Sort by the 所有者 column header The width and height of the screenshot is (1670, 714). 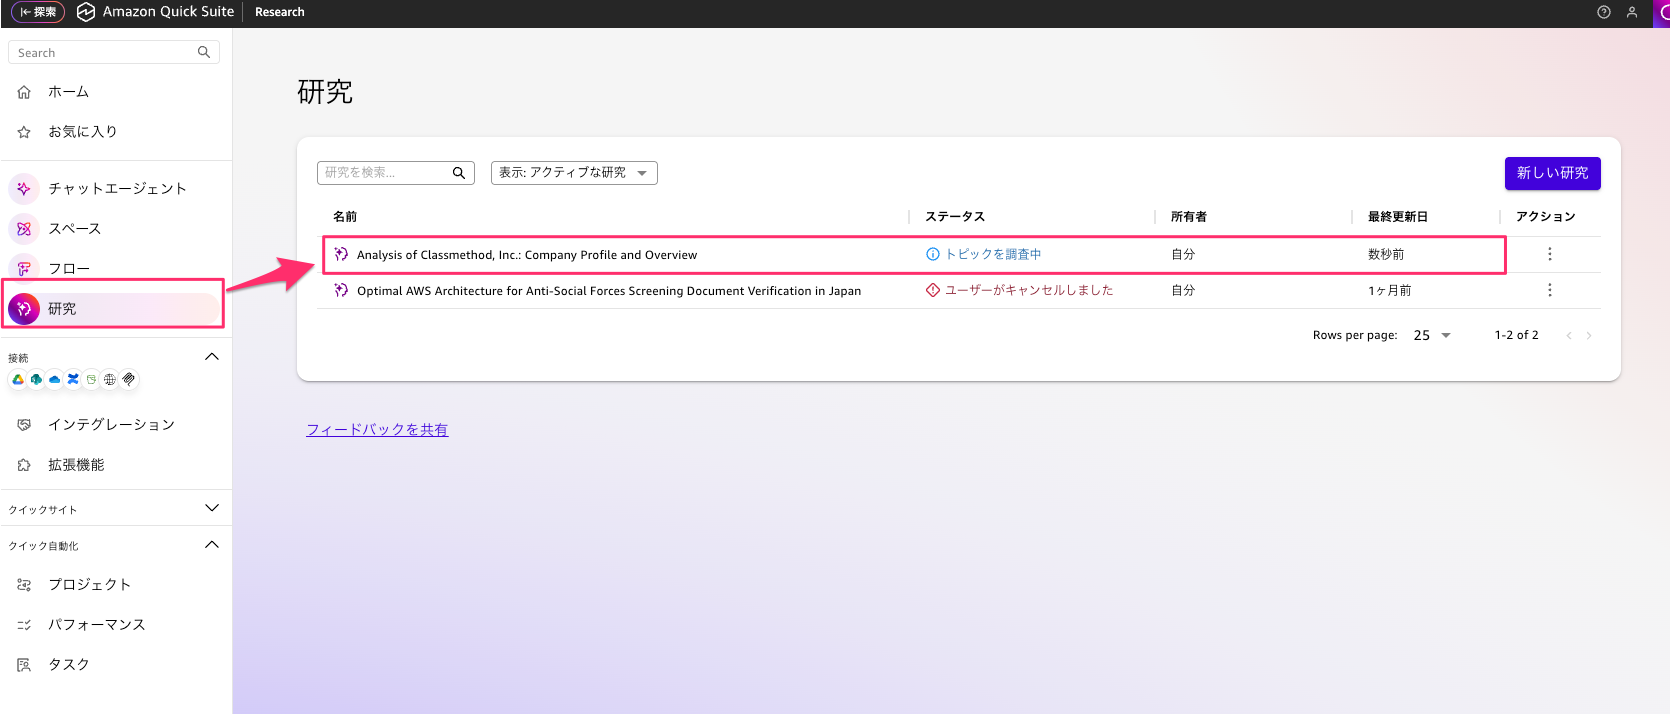pos(1189,217)
